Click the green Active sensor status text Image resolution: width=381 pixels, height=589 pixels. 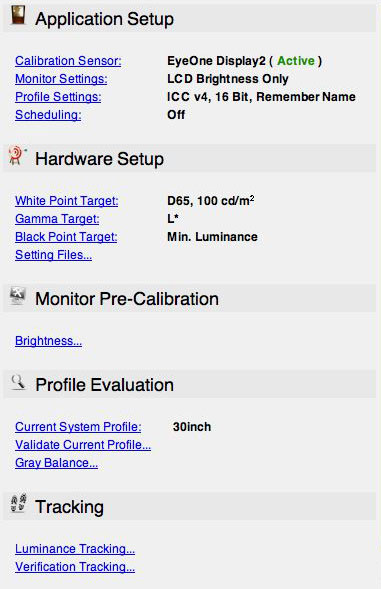point(296,61)
